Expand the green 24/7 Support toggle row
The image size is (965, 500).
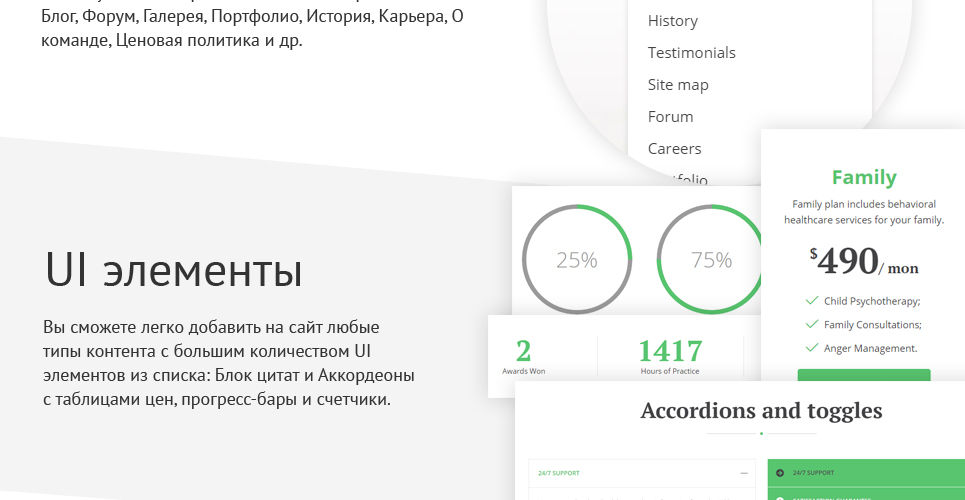click(x=866, y=473)
